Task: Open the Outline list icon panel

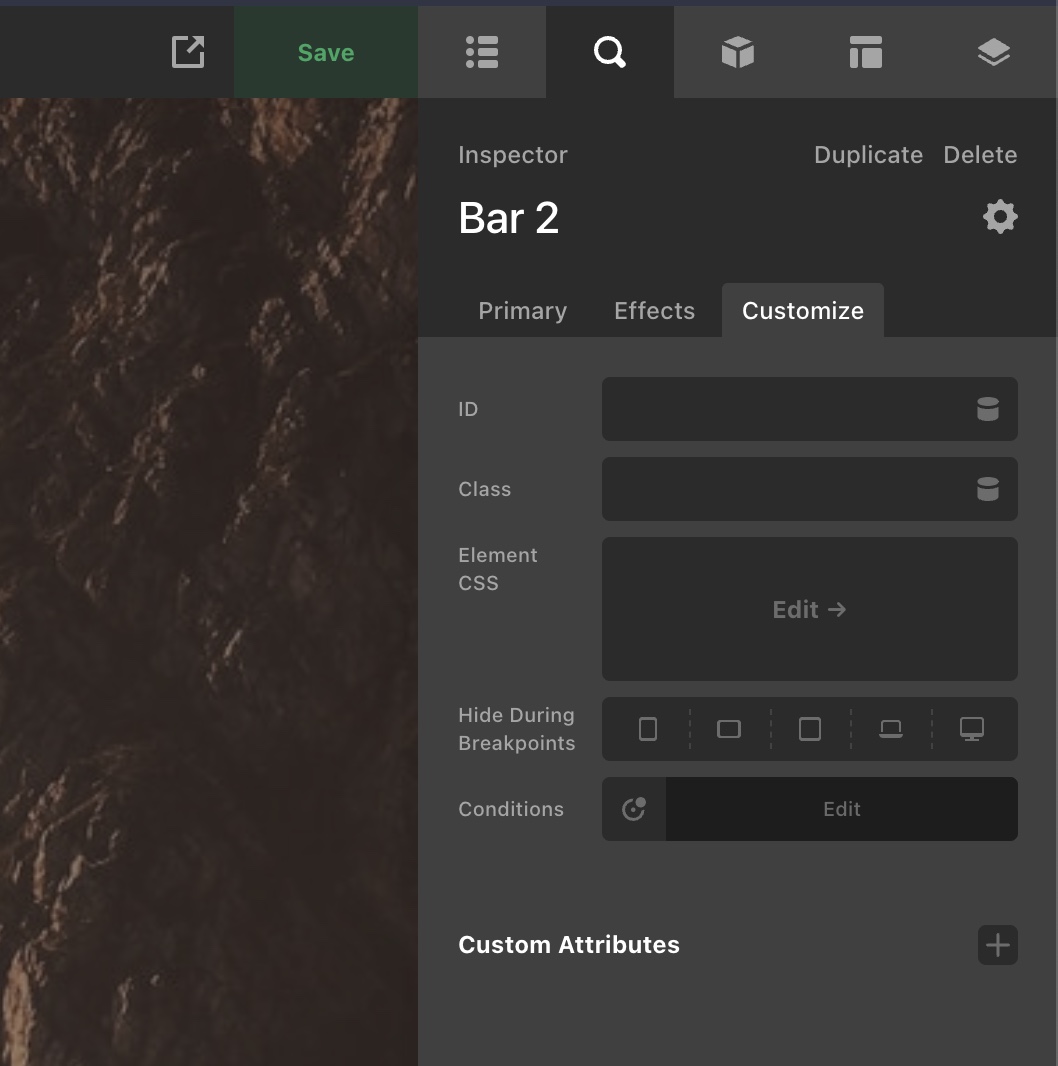Action: point(482,53)
